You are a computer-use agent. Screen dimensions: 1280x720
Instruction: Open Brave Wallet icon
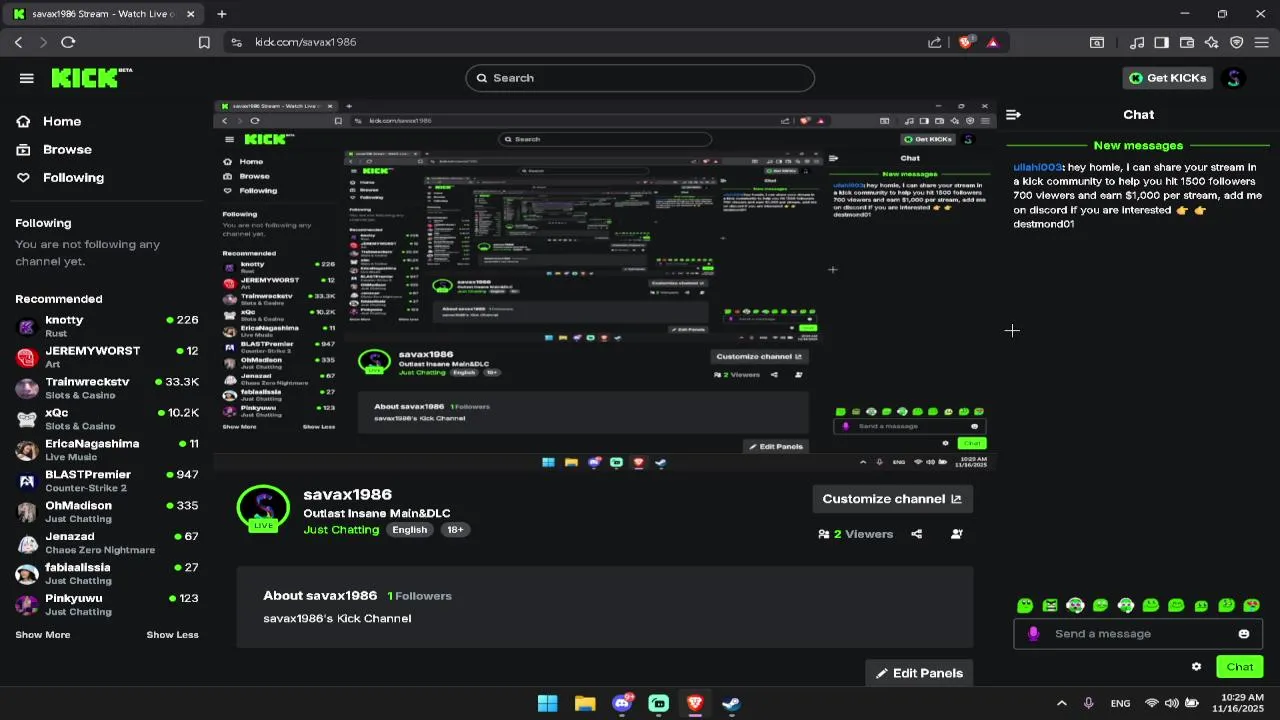(1187, 42)
